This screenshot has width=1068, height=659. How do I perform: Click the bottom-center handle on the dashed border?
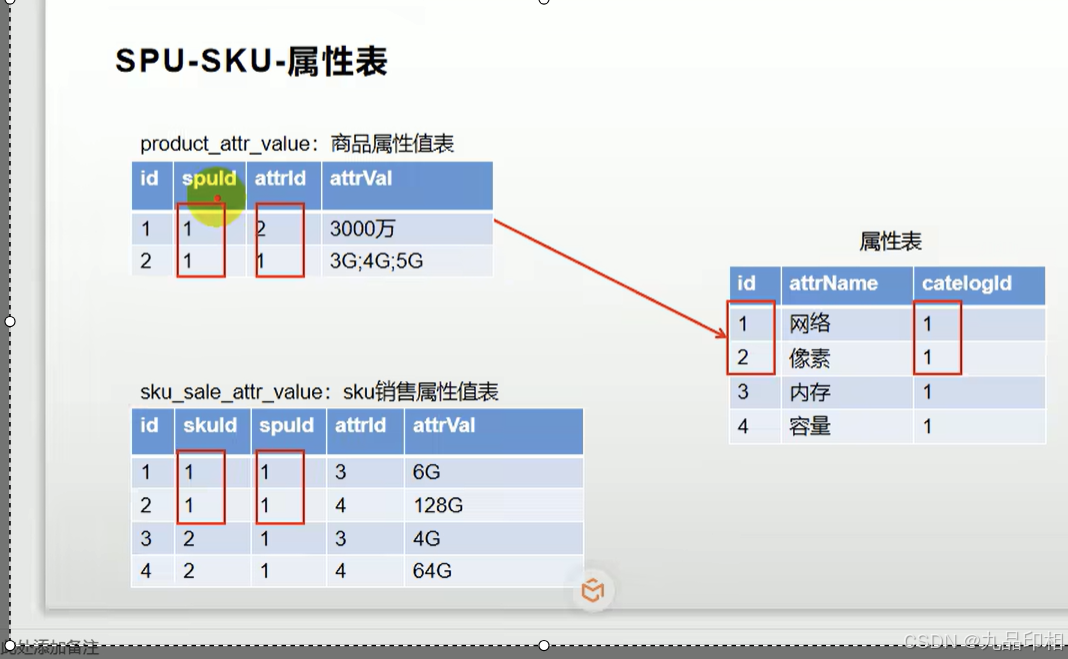click(543, 645)
